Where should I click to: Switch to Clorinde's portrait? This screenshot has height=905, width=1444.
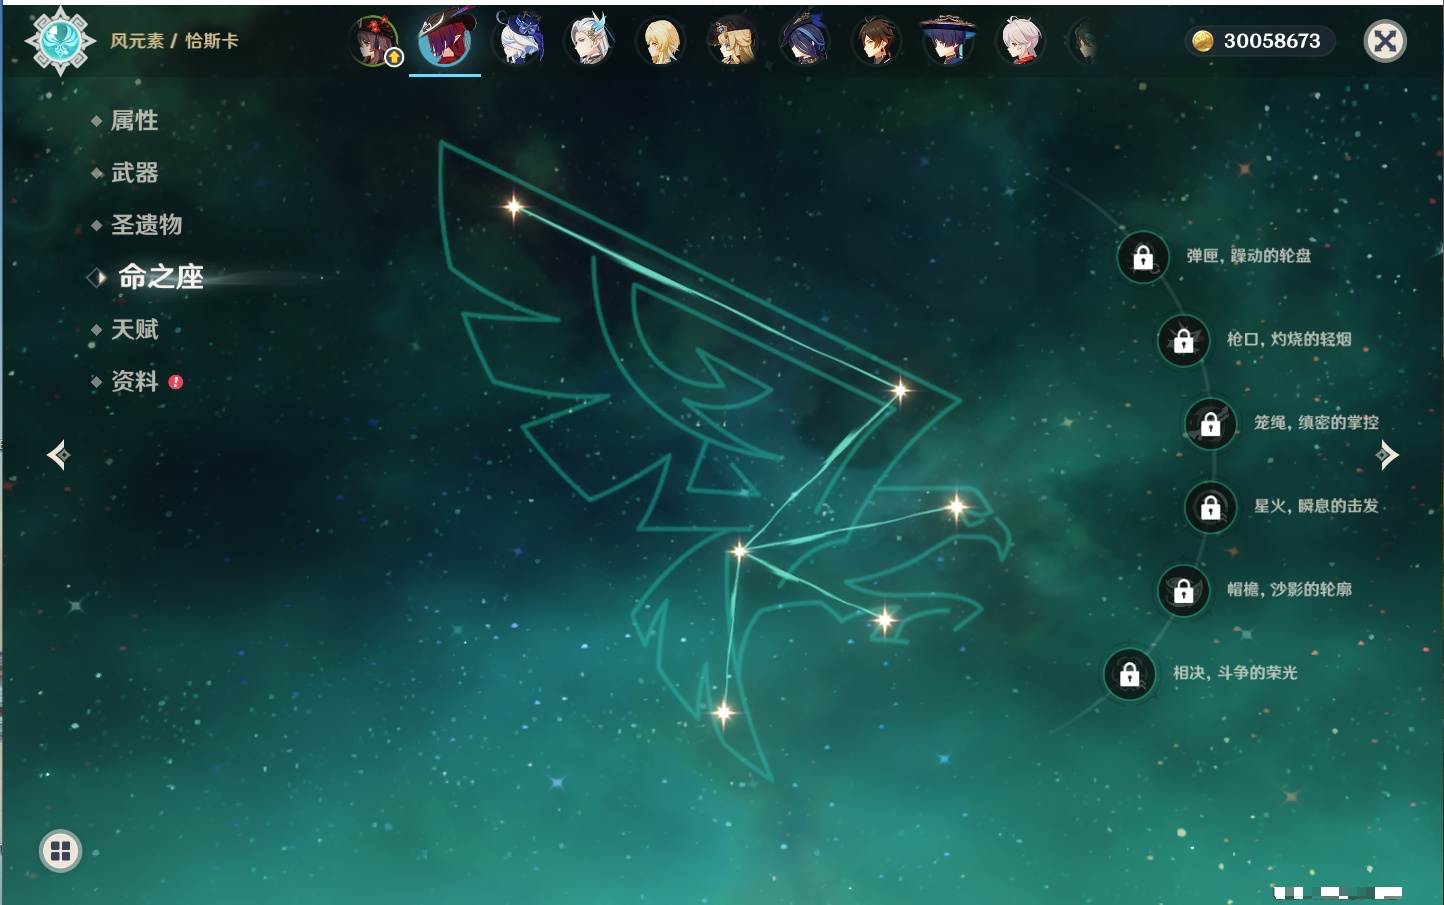pyautogui.click(x=805, y=41)
